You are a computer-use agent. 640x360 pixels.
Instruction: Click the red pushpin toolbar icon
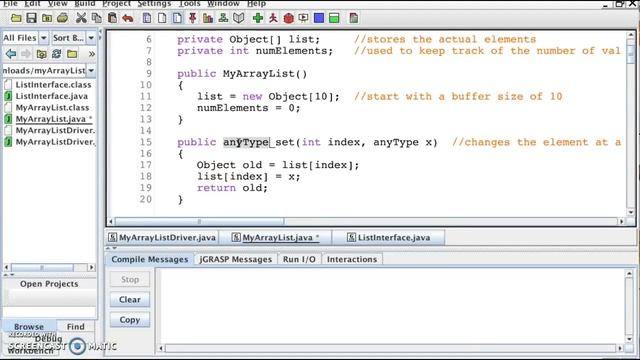(192, 18)
